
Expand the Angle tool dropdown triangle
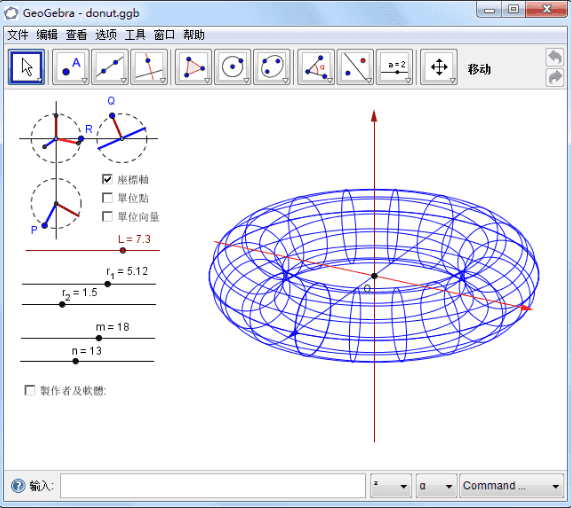click(330, 80)
